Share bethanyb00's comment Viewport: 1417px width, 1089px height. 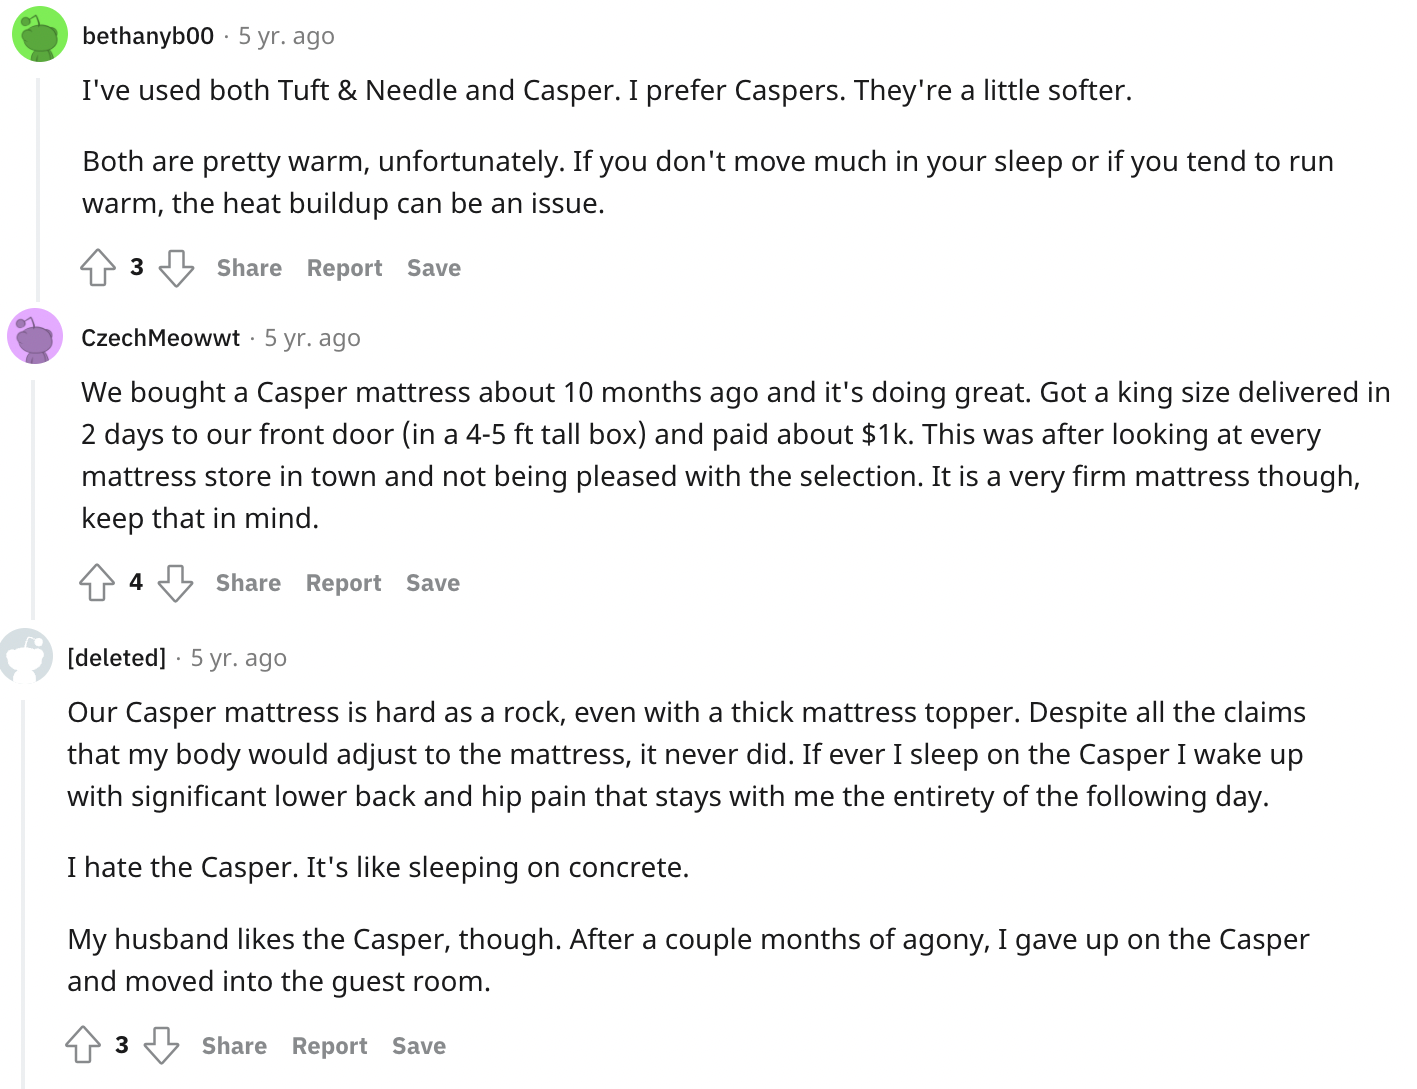coord(249,268)
